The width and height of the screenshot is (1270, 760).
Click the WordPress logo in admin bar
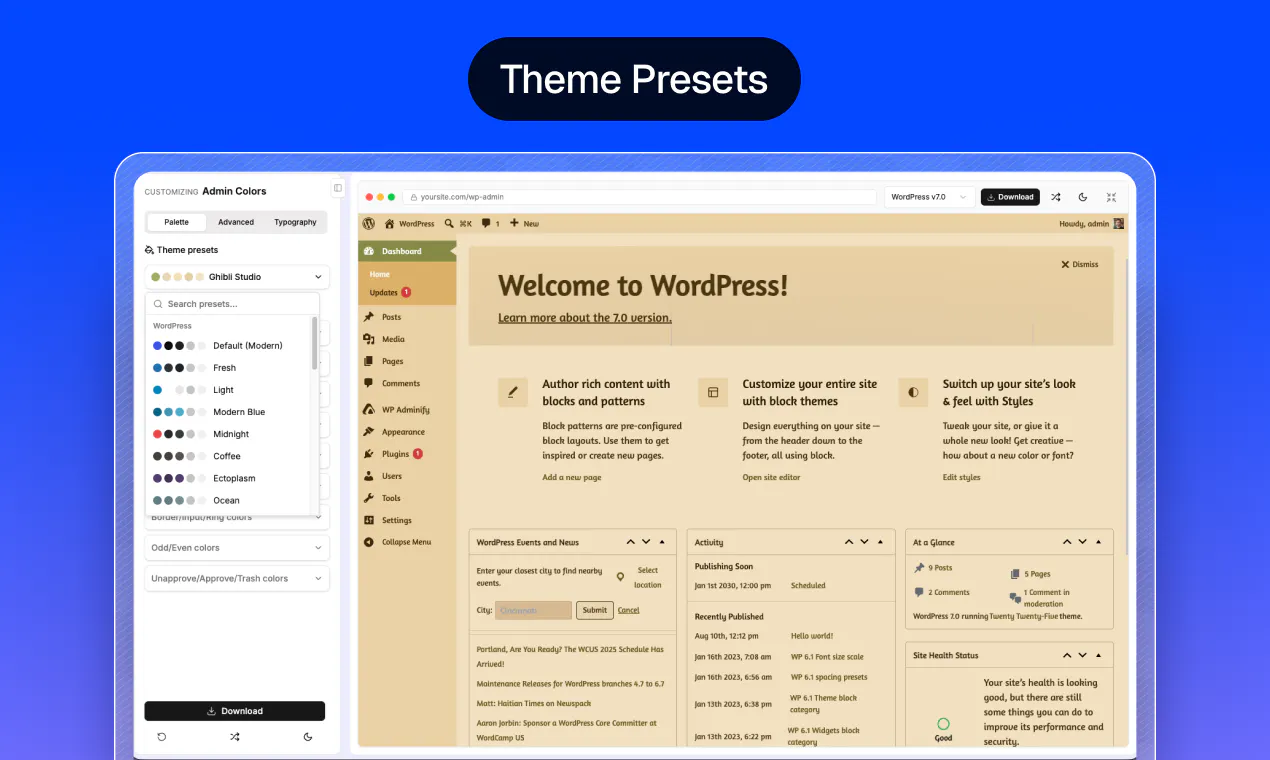[x=369, y=224]
